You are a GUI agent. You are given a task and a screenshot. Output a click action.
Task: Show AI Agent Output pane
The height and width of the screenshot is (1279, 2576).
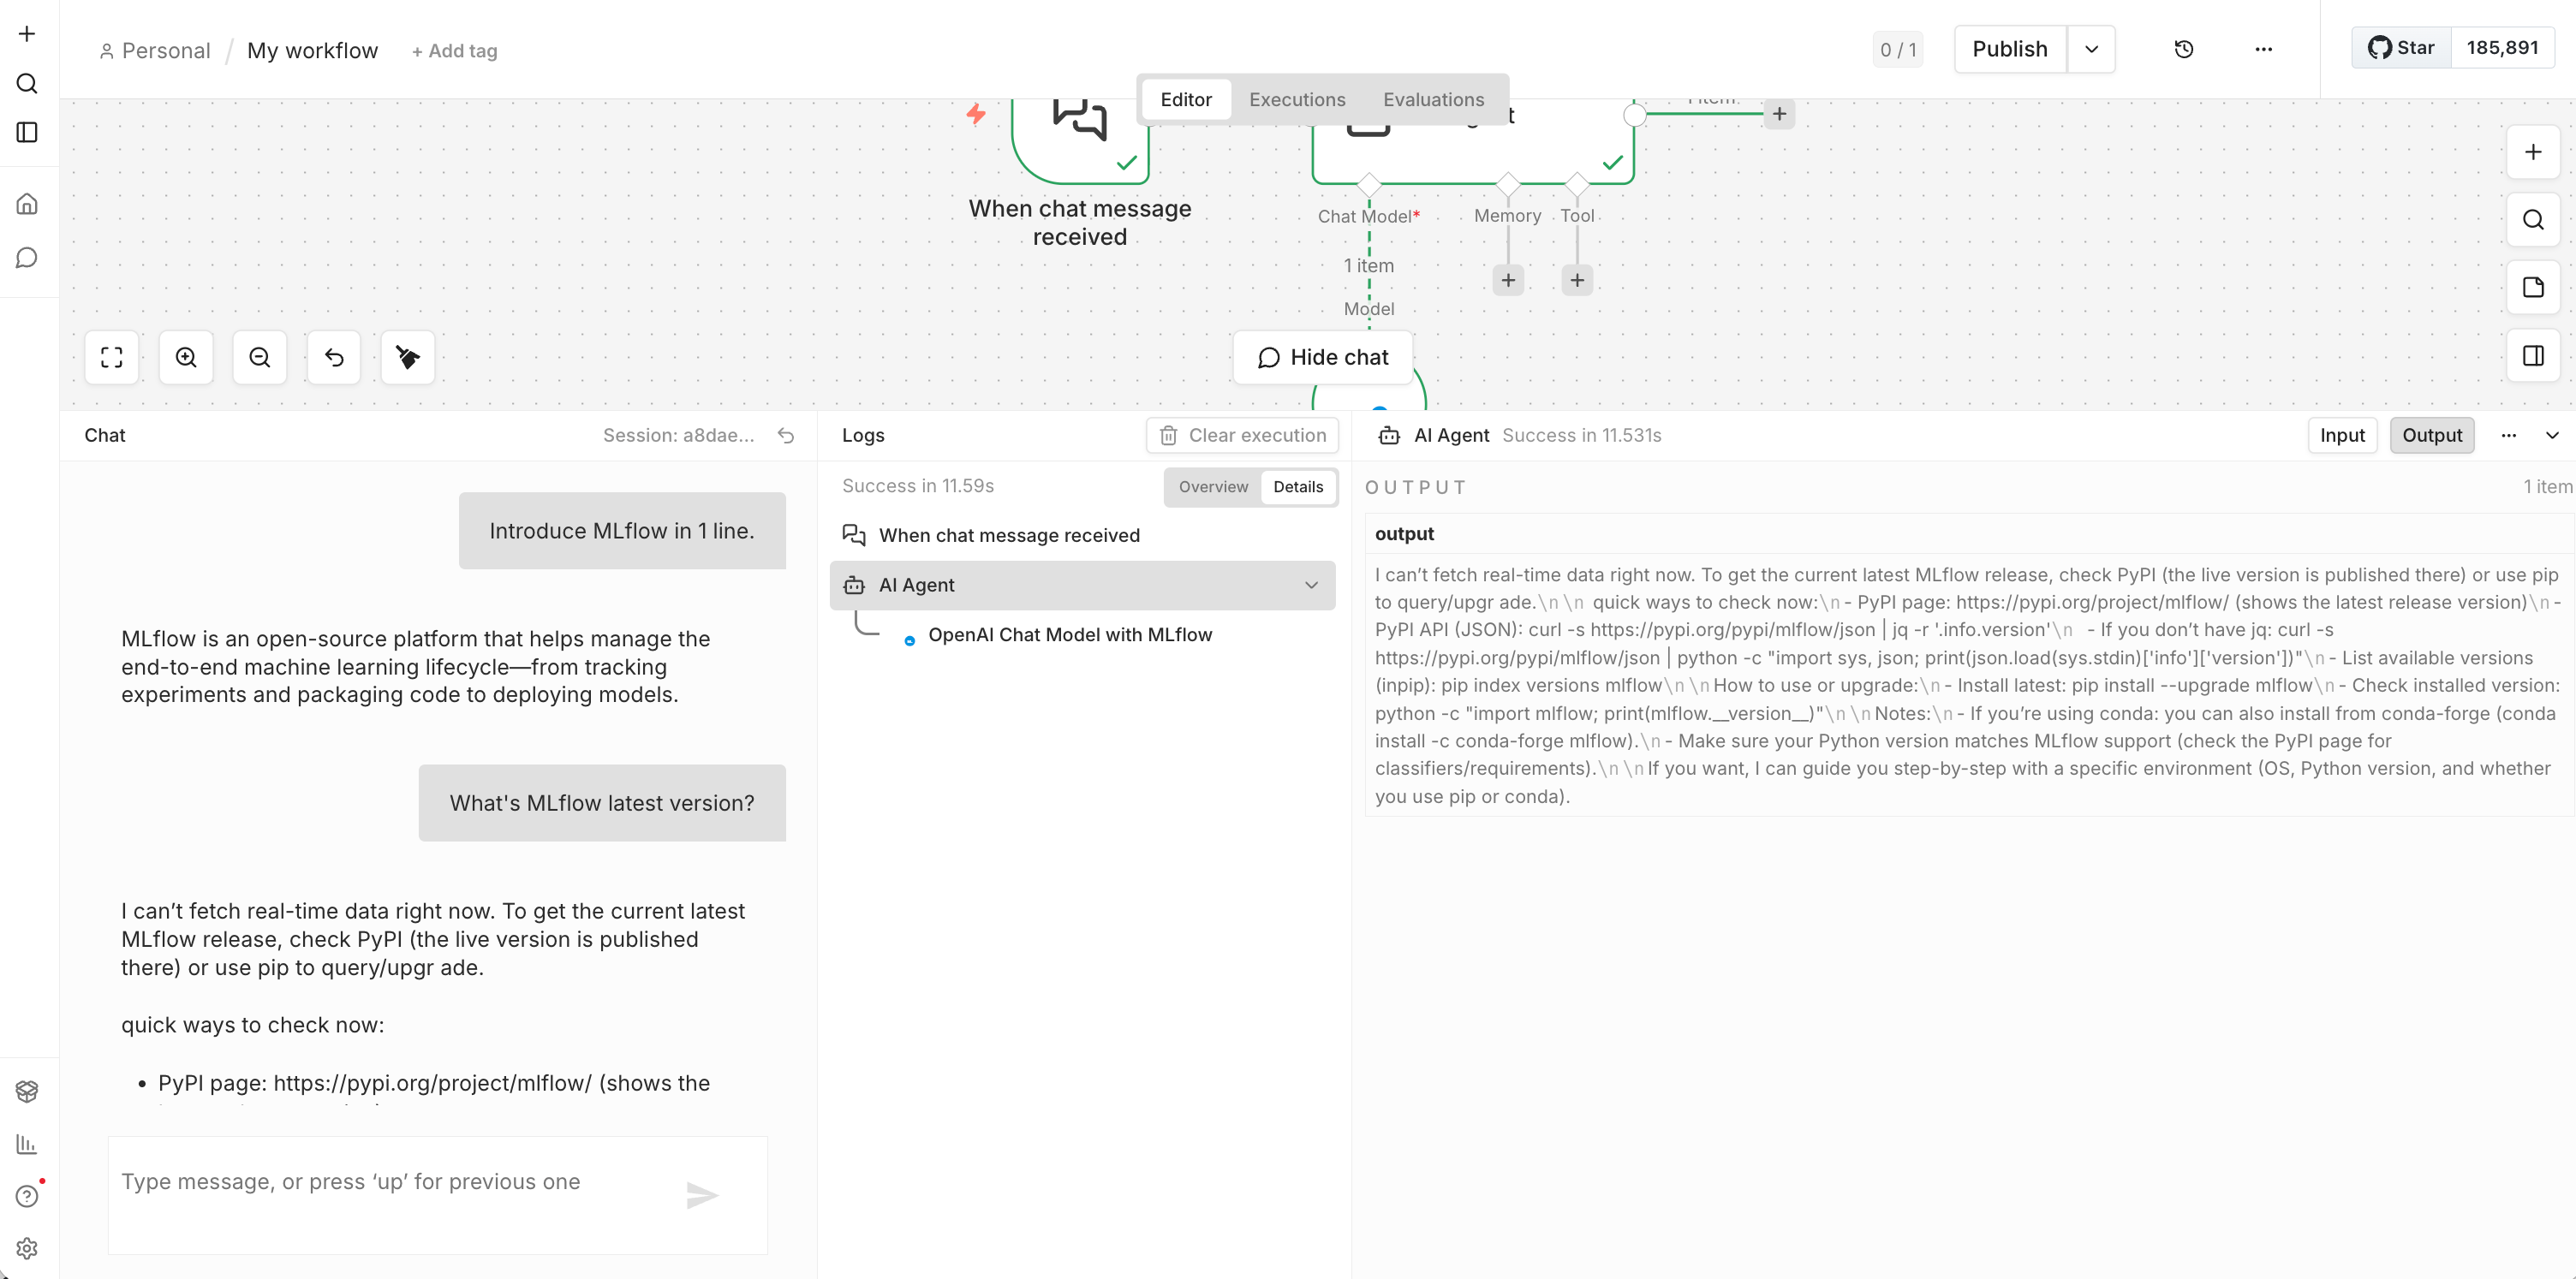(x=2432, y=435)
